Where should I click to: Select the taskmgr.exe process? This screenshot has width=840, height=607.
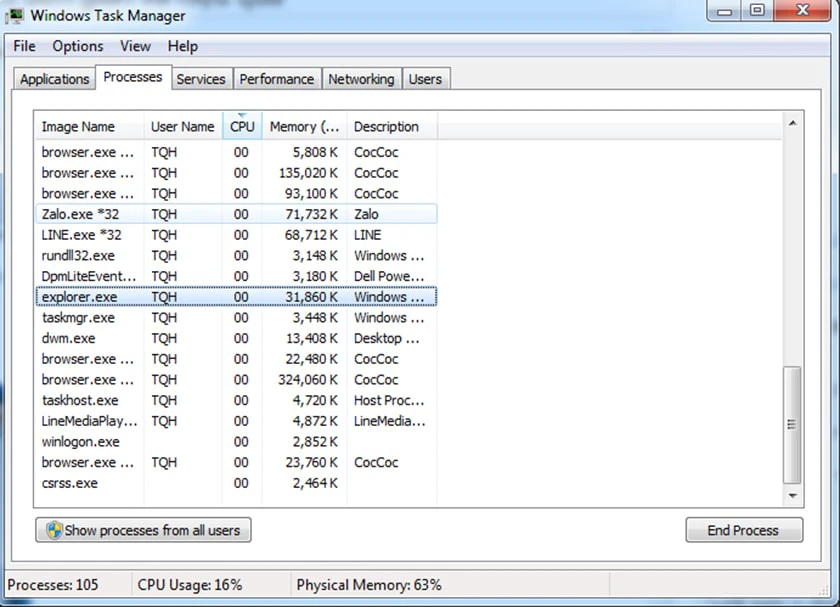[x=236, y=318]
